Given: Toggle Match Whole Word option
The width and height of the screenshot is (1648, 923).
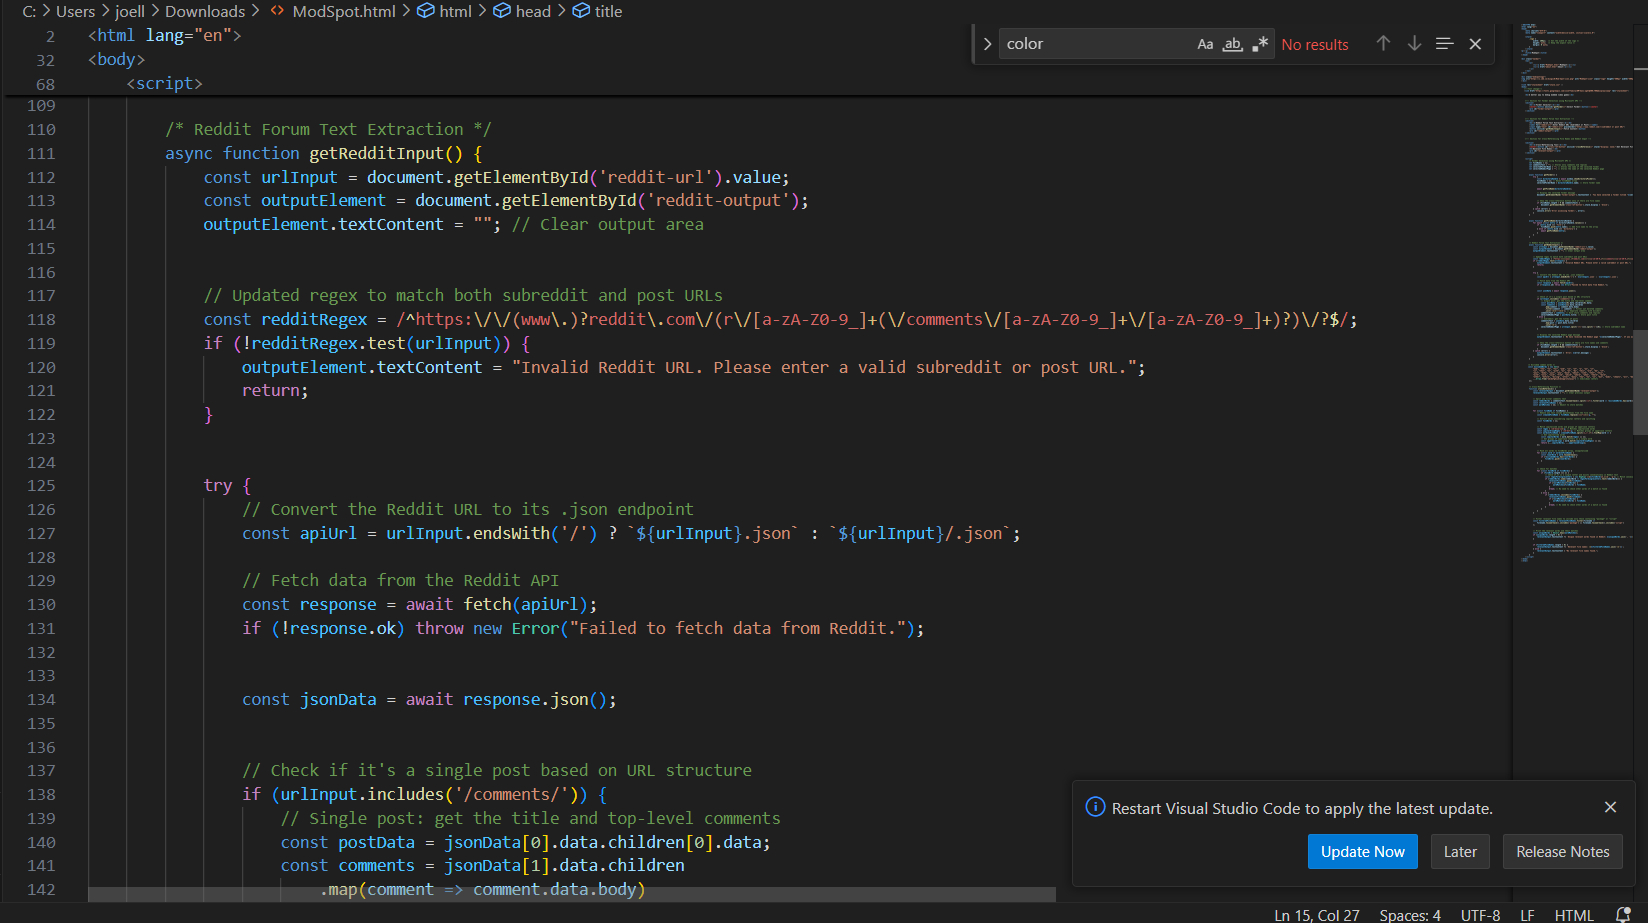Looking at the screenshot, I should click(1233, 44).
